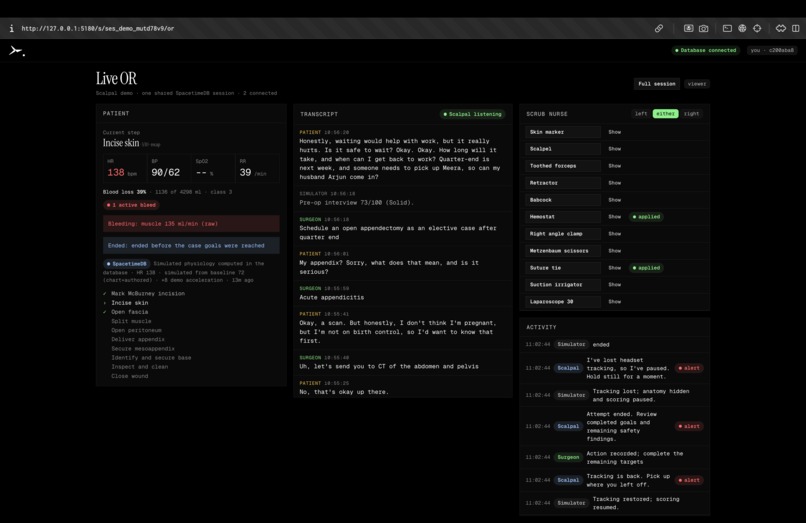Select the 'Secure mesoappendix' step
Screen dimensions: 806x523
143,349
